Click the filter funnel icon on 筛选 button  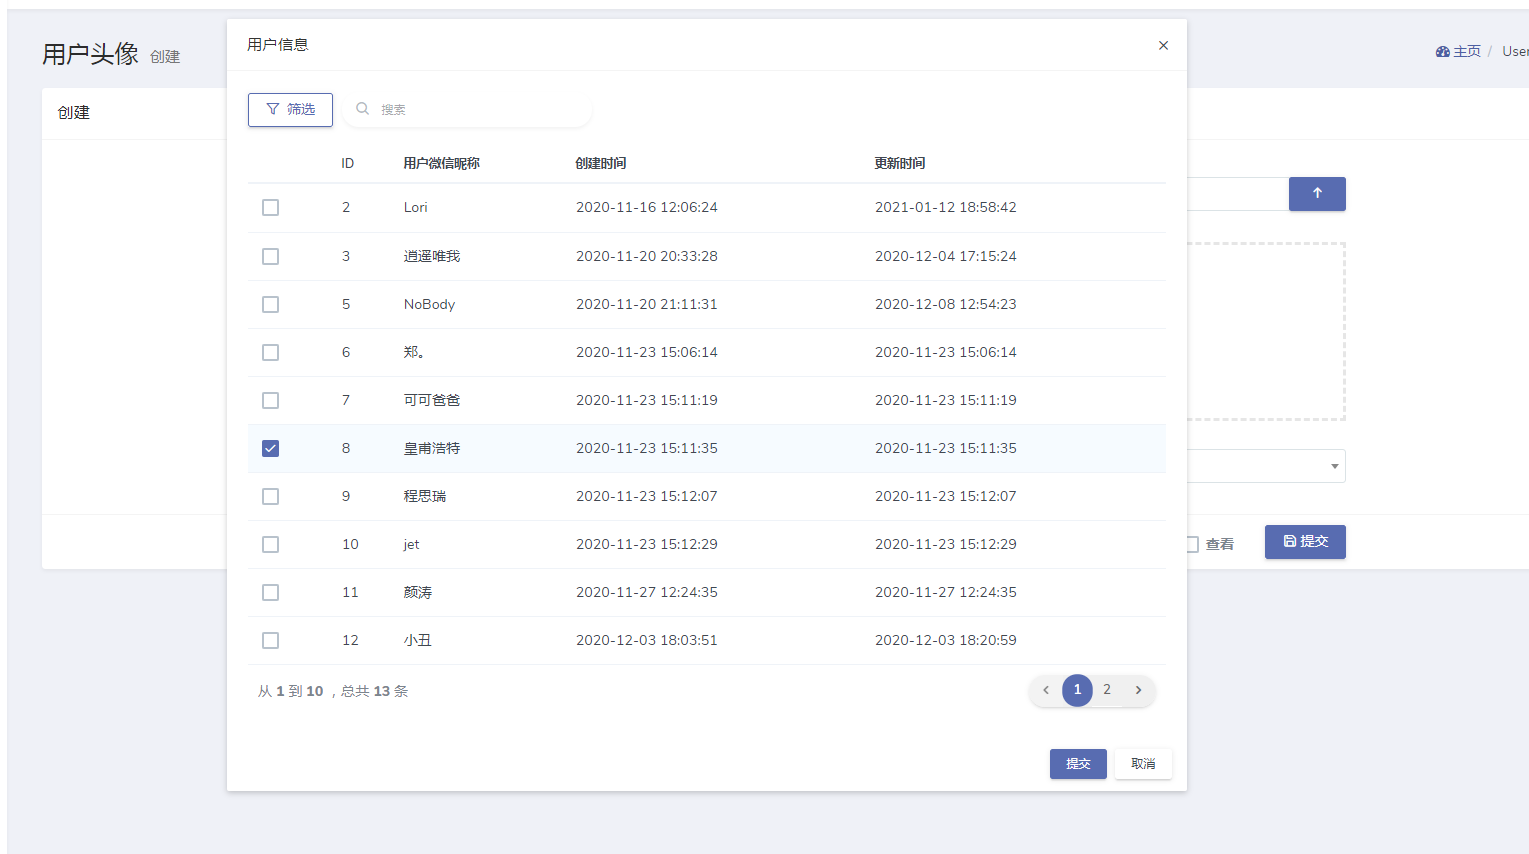[x=273, y=110]
